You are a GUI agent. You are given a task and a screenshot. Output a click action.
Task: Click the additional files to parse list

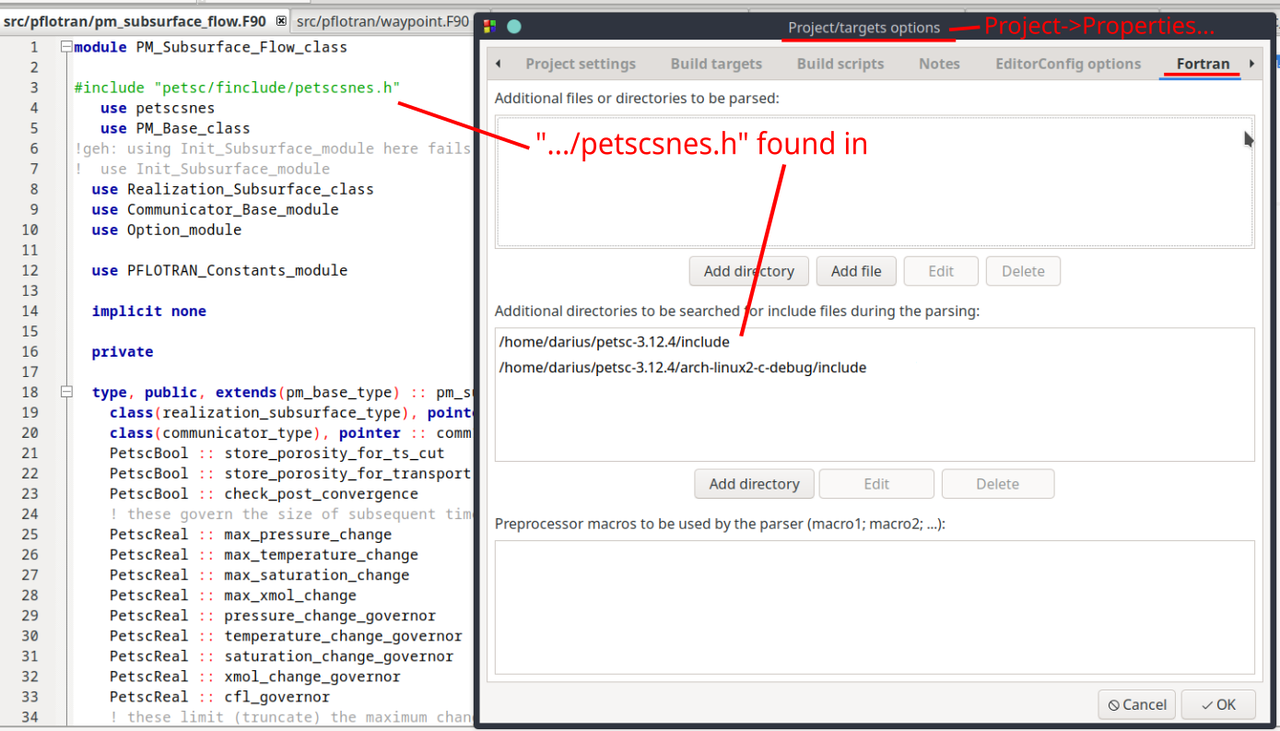[x=874, y=181]
